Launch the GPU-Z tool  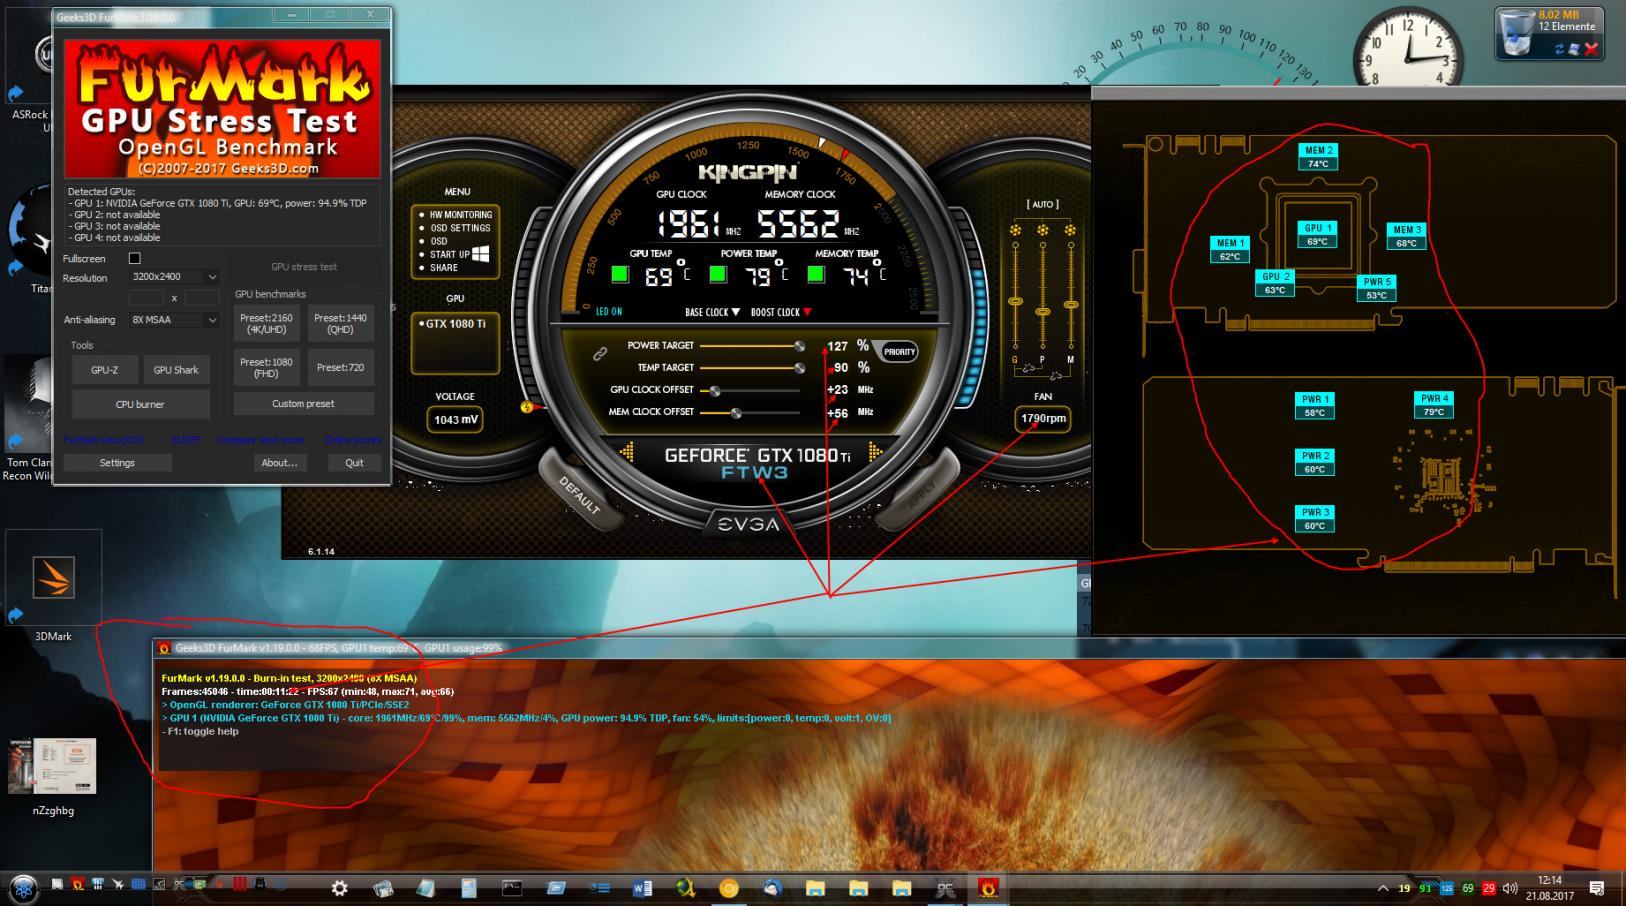(x=104, y=370)
